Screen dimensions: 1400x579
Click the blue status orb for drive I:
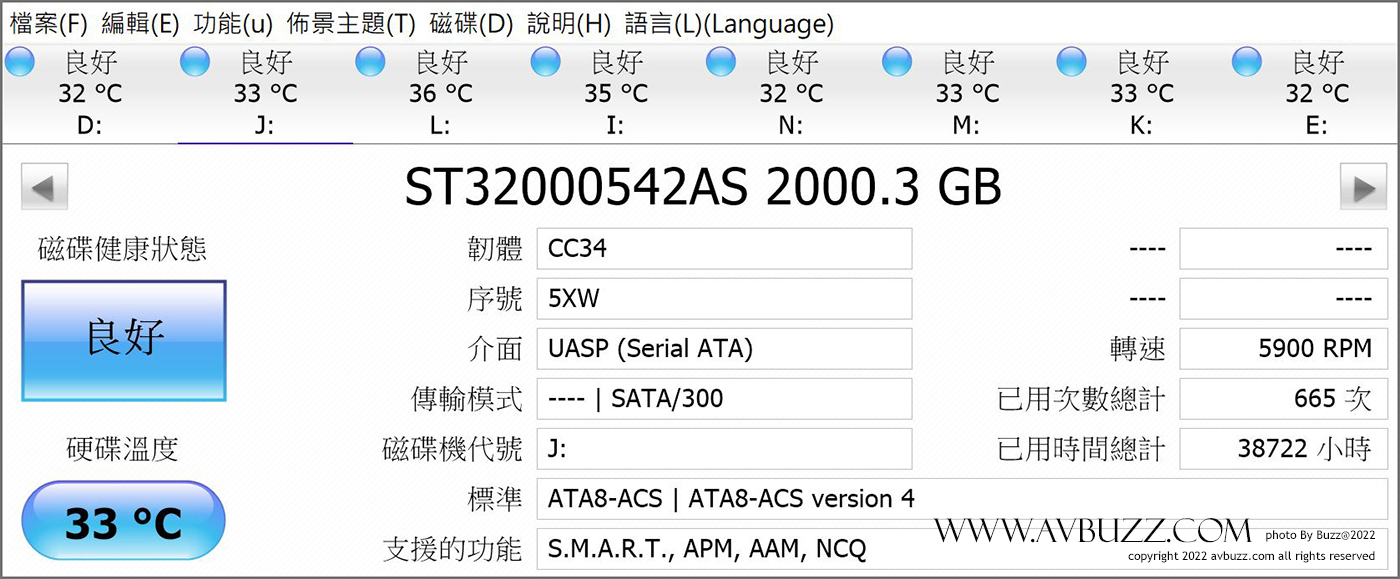click(x=546, y=62)
